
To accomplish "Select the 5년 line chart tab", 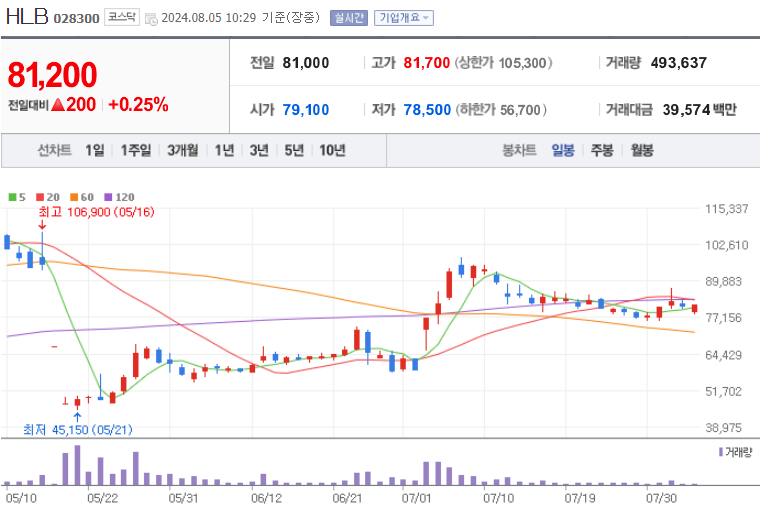I will 294,150.
